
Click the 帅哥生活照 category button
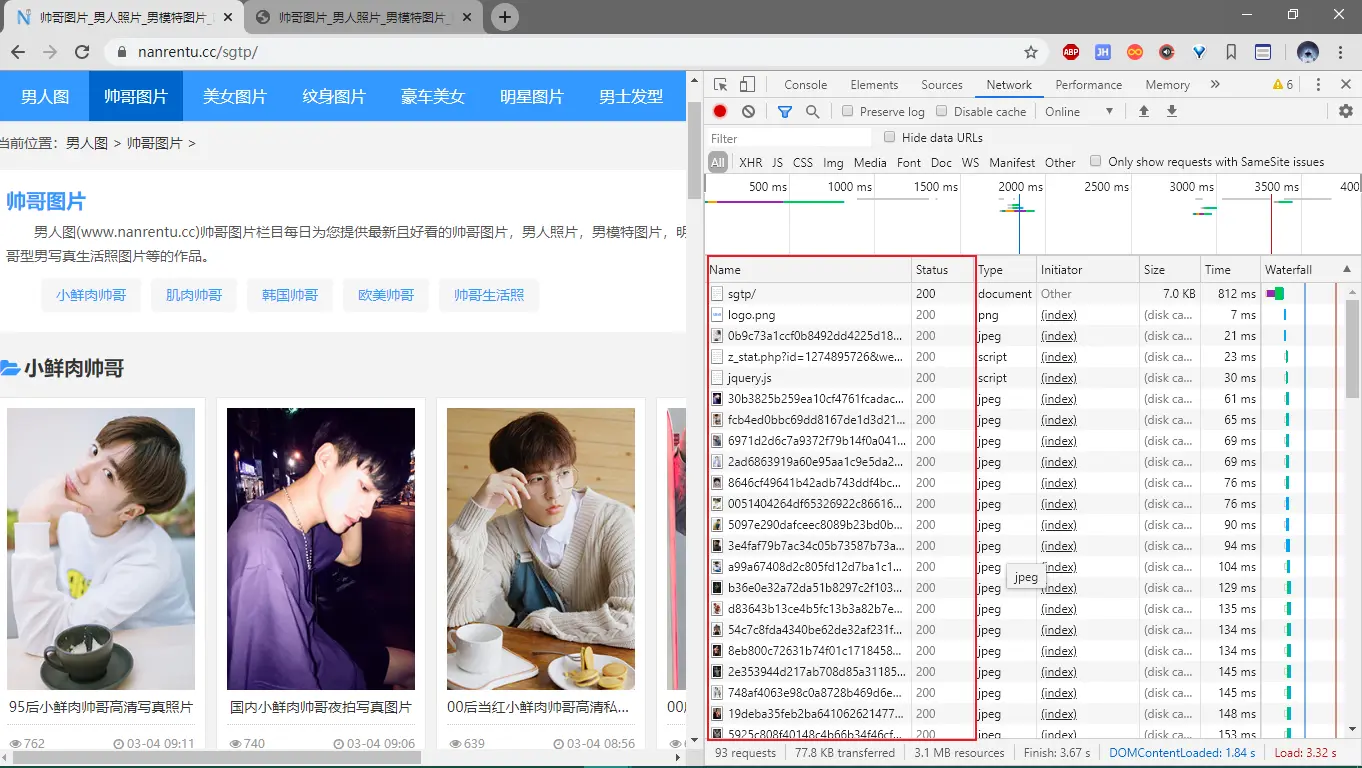point(489,295)
